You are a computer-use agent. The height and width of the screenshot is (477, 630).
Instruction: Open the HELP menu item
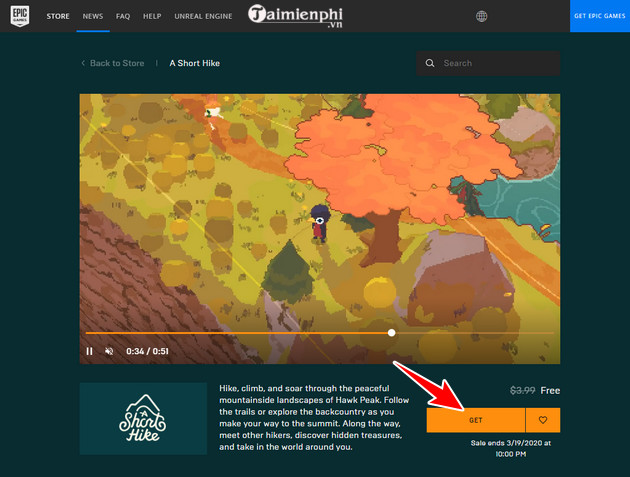[x=152, y=16]
